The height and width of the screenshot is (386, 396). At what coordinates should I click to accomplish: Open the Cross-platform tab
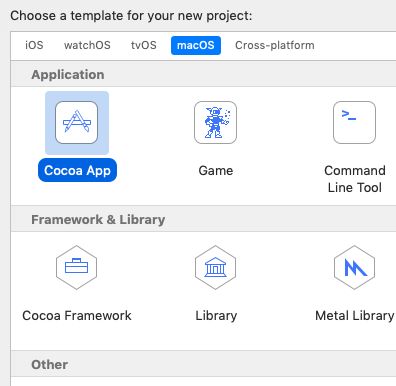tap(275, 45)
